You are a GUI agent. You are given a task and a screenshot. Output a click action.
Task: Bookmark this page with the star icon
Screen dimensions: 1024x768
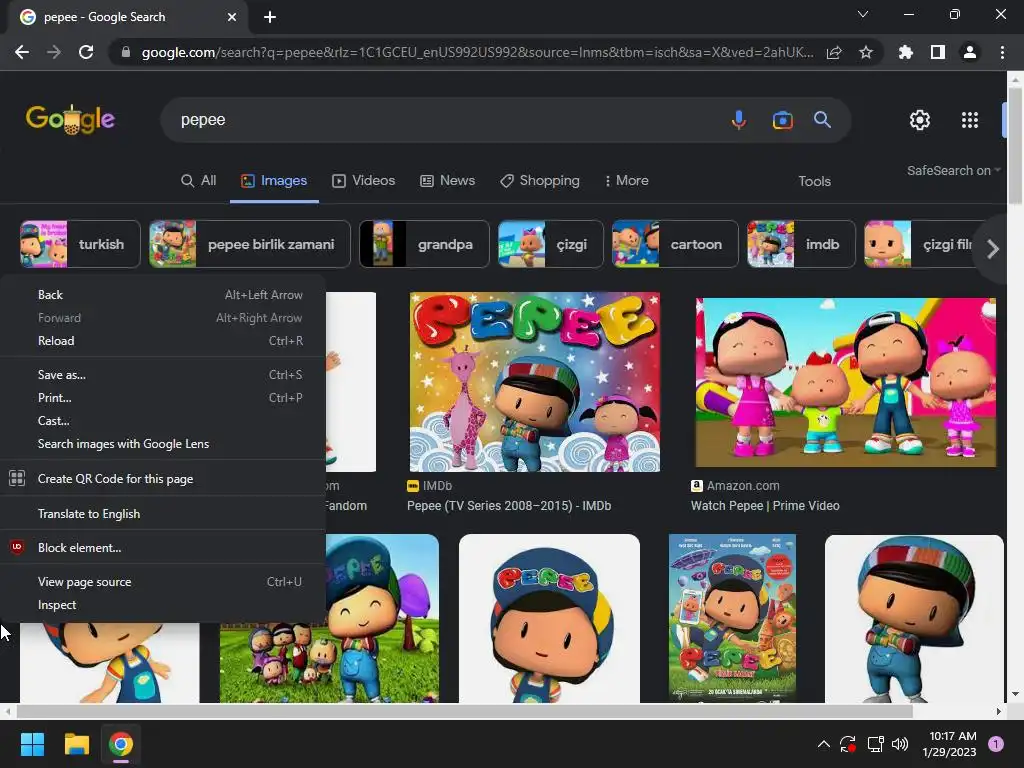click(866, 52)
